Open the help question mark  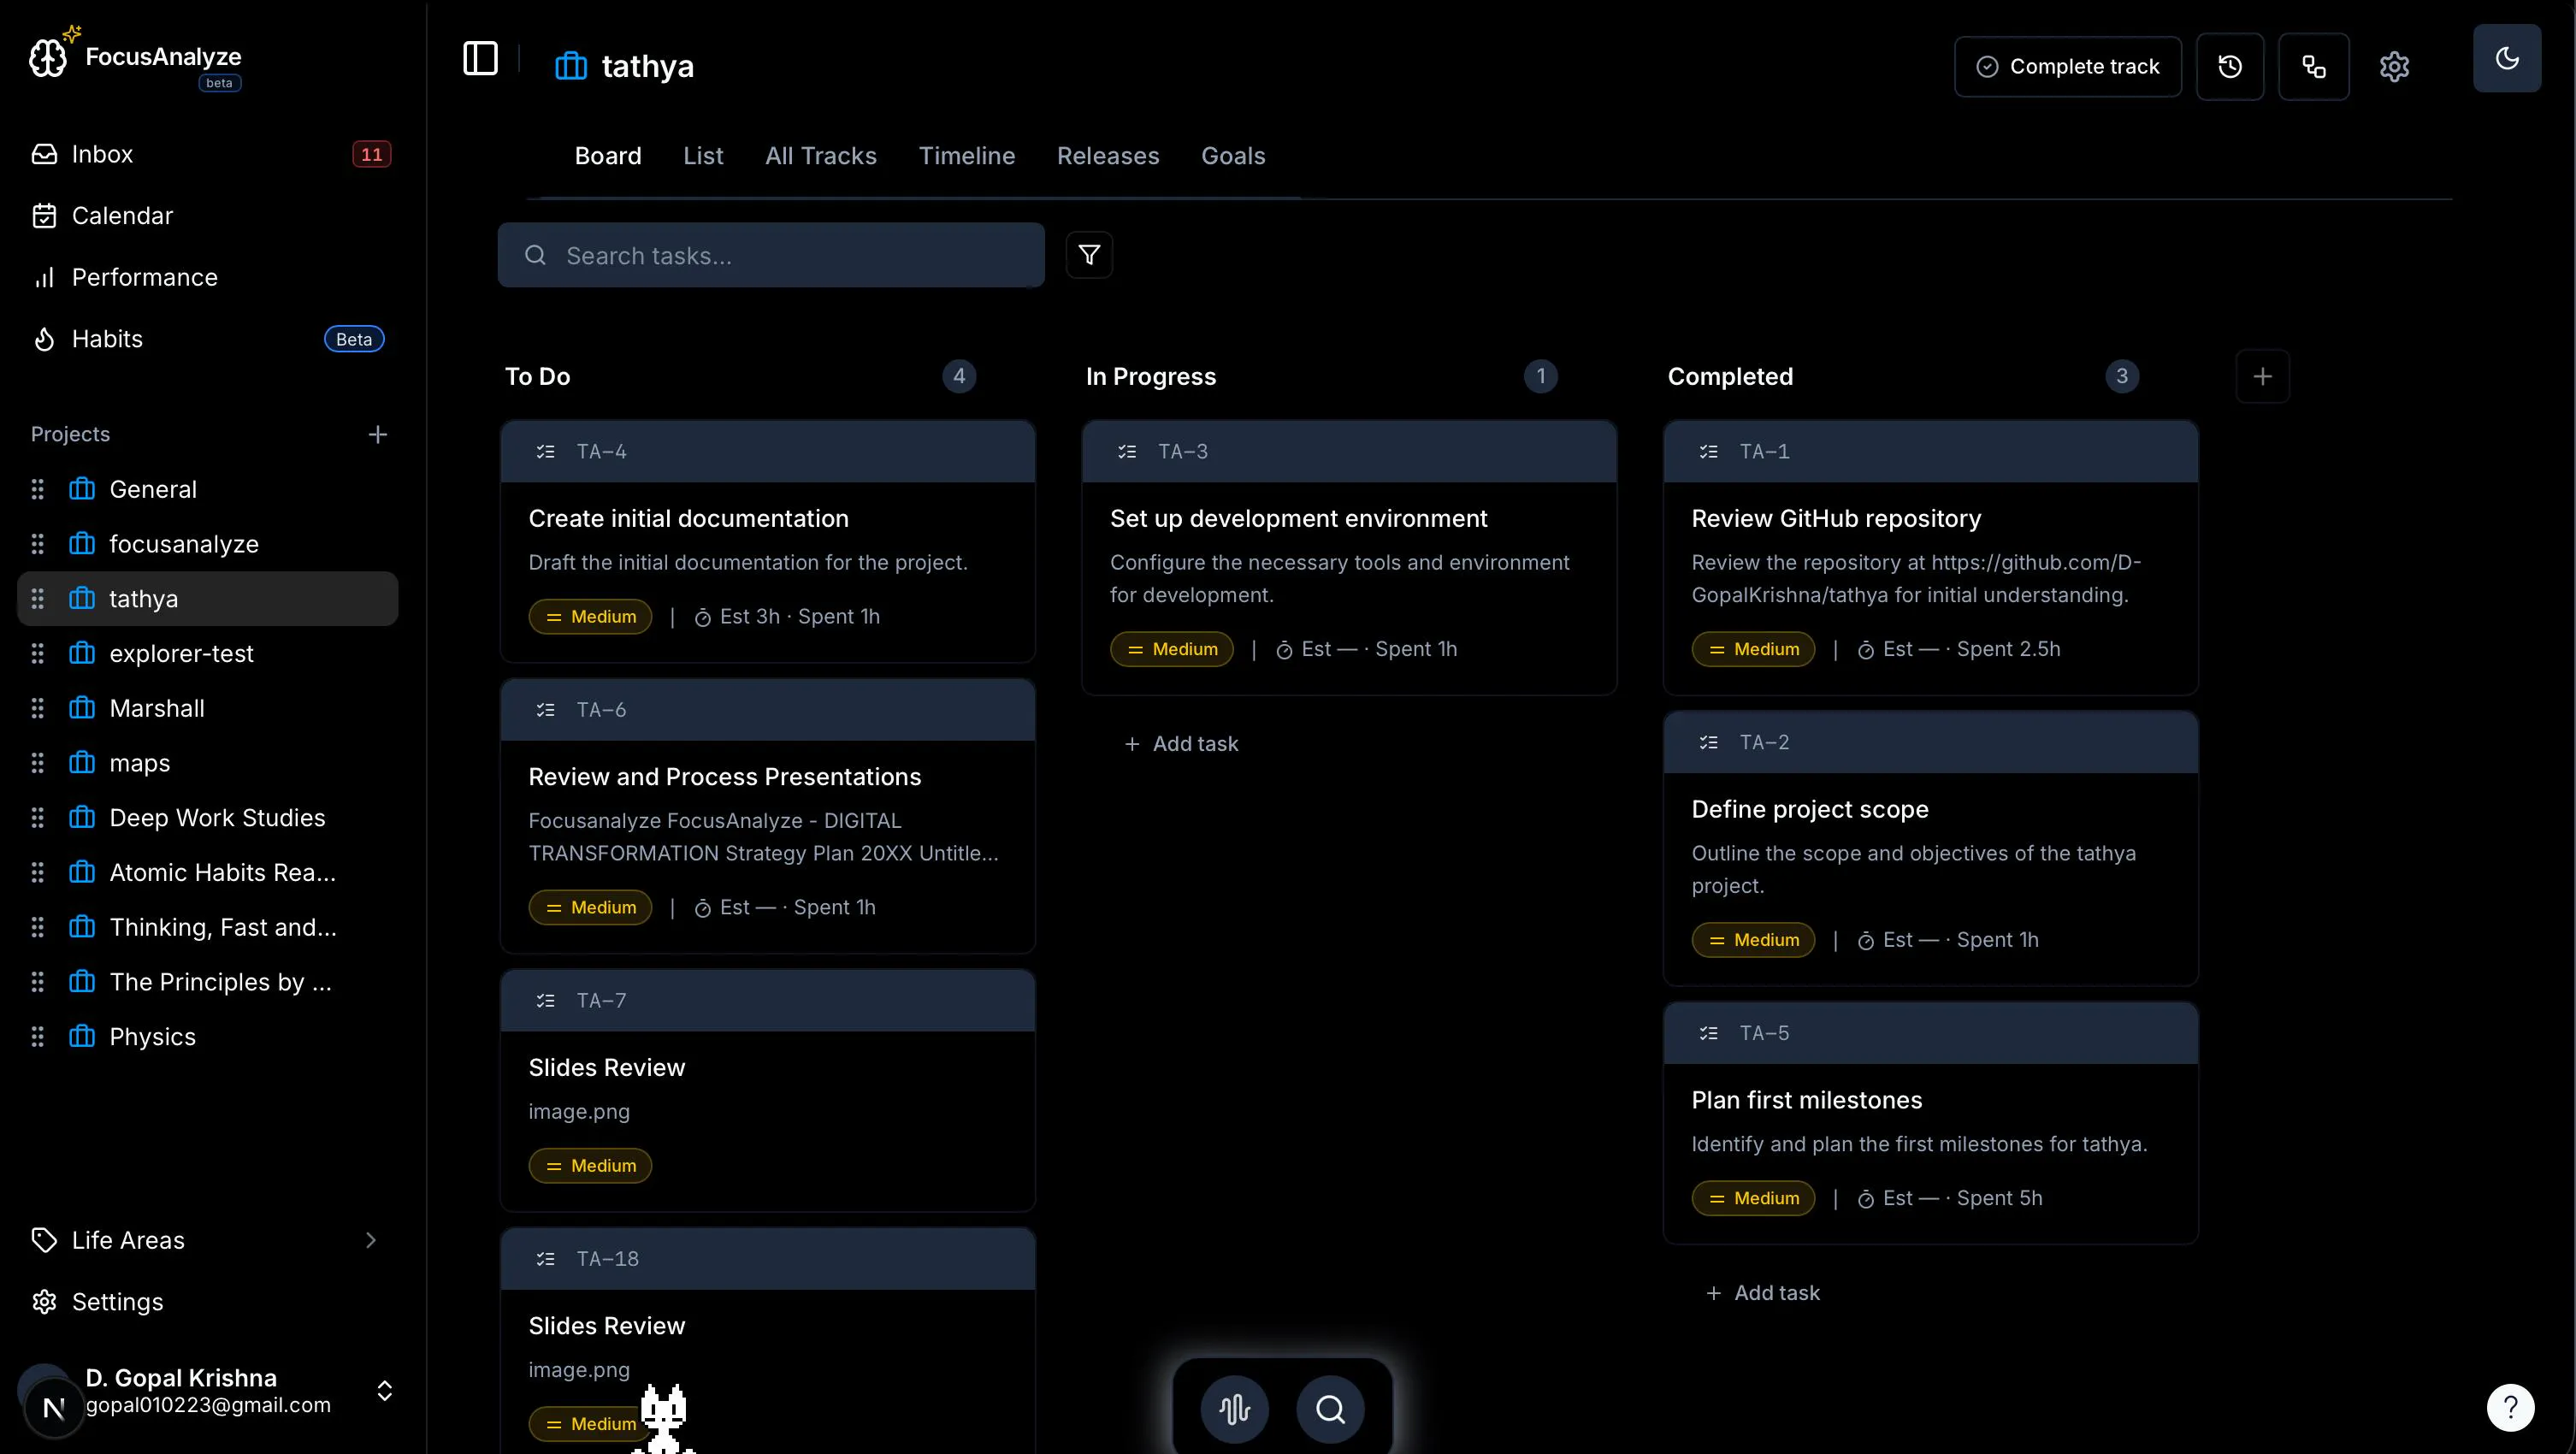pyautogui.click(x=2510, y=1407)
